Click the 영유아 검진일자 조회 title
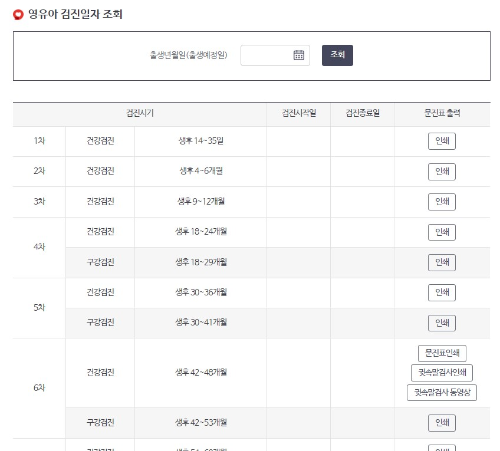This screenshot has width=500, height=451. (x=75, y=14)
